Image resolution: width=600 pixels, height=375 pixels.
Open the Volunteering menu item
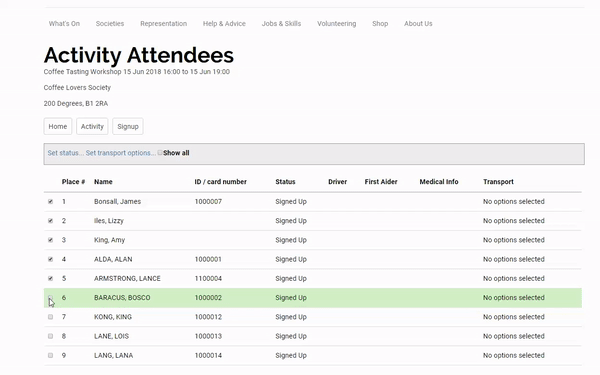click(x=337, y=24)
